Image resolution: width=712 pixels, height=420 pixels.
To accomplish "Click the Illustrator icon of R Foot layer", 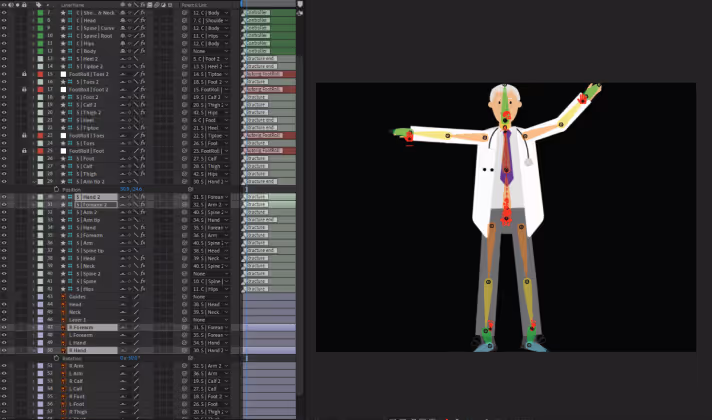I will tap(63, 396).
